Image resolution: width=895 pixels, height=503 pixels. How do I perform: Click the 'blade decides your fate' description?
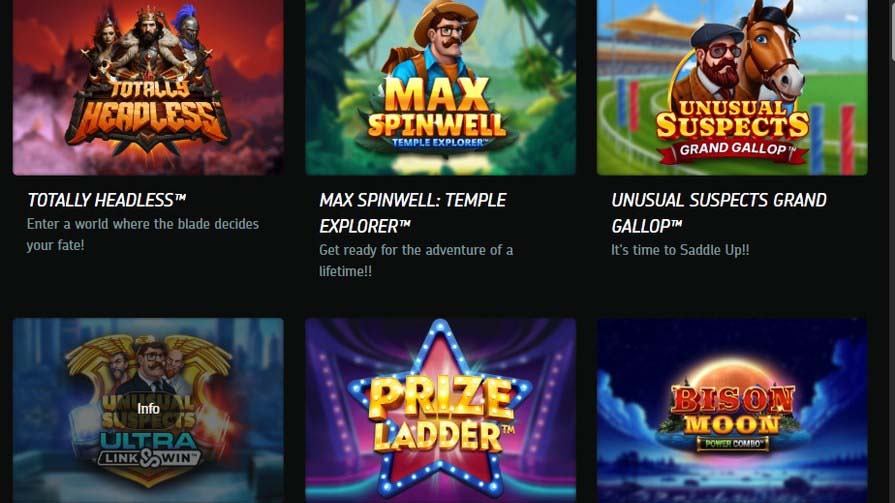pos(143,234)
